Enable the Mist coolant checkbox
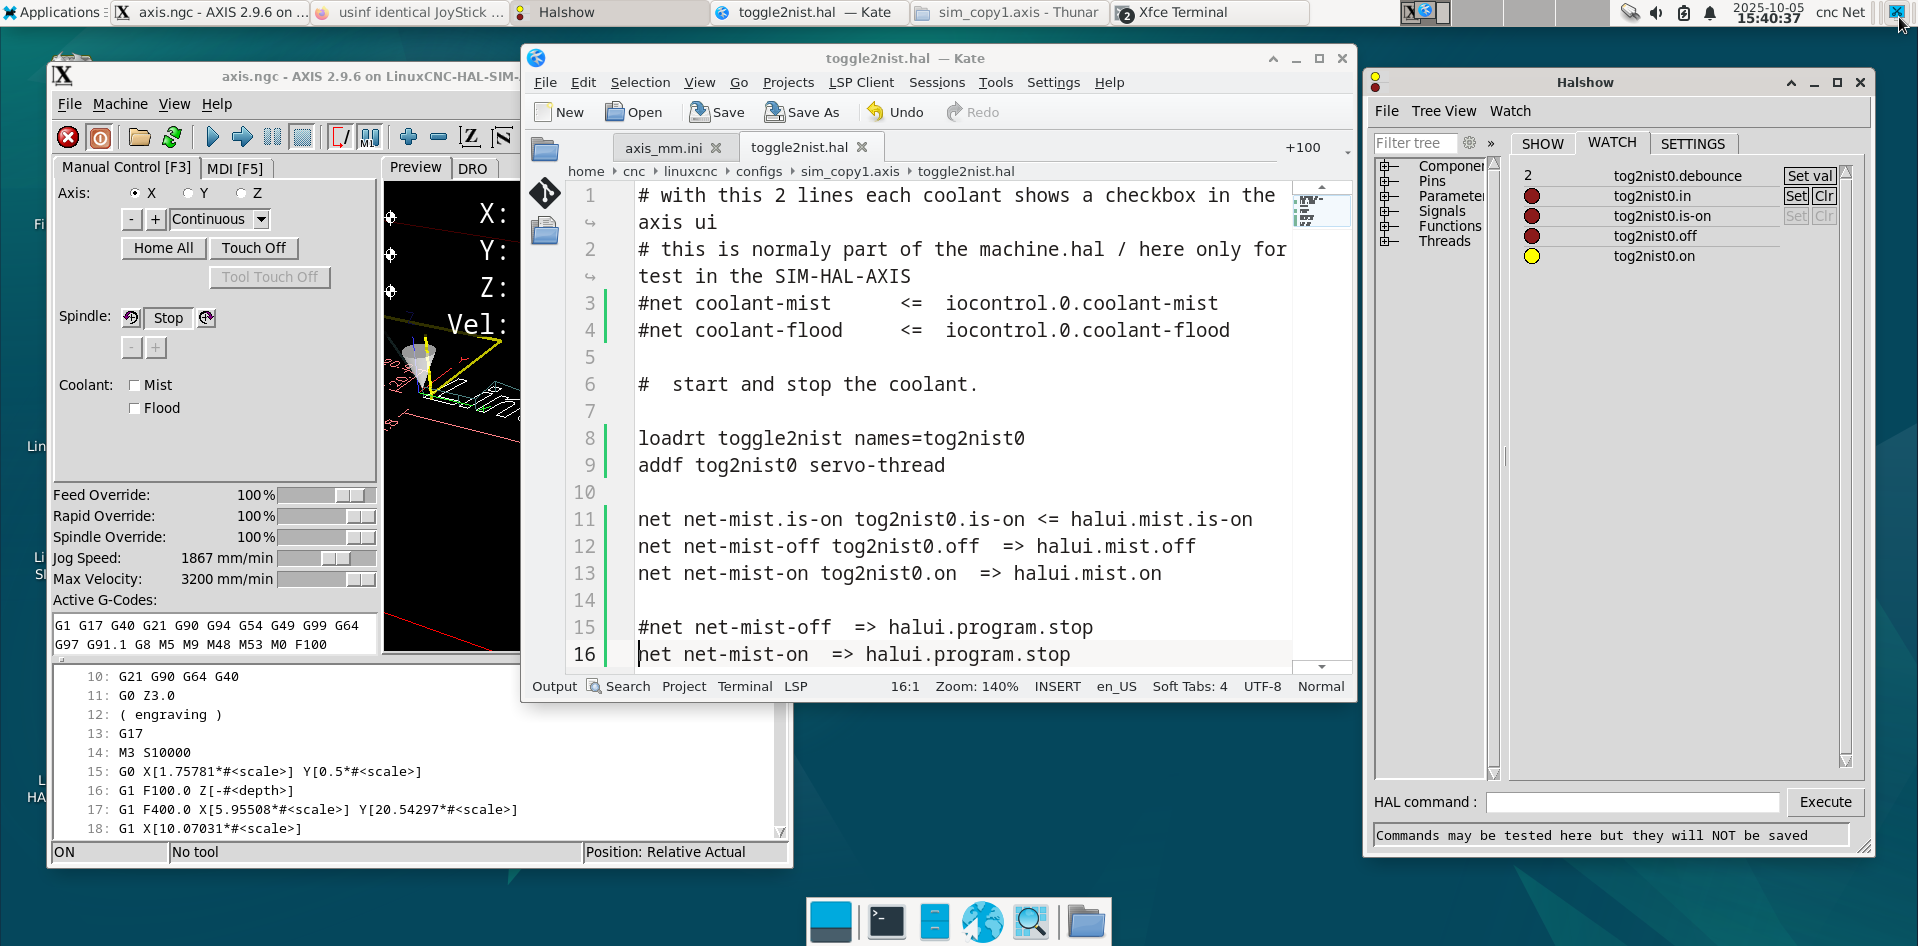The image size is (1918, 946). tap(134, 385)
